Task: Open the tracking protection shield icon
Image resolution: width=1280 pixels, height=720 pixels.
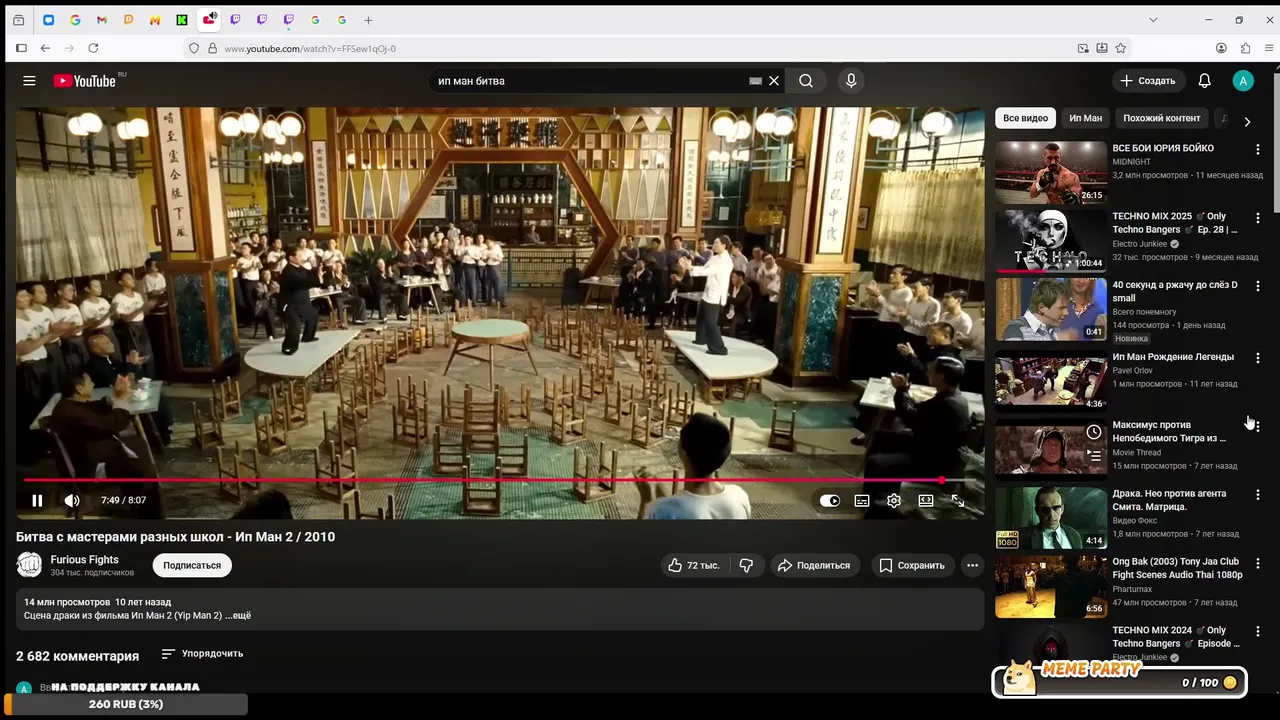Action: point(194,48)
